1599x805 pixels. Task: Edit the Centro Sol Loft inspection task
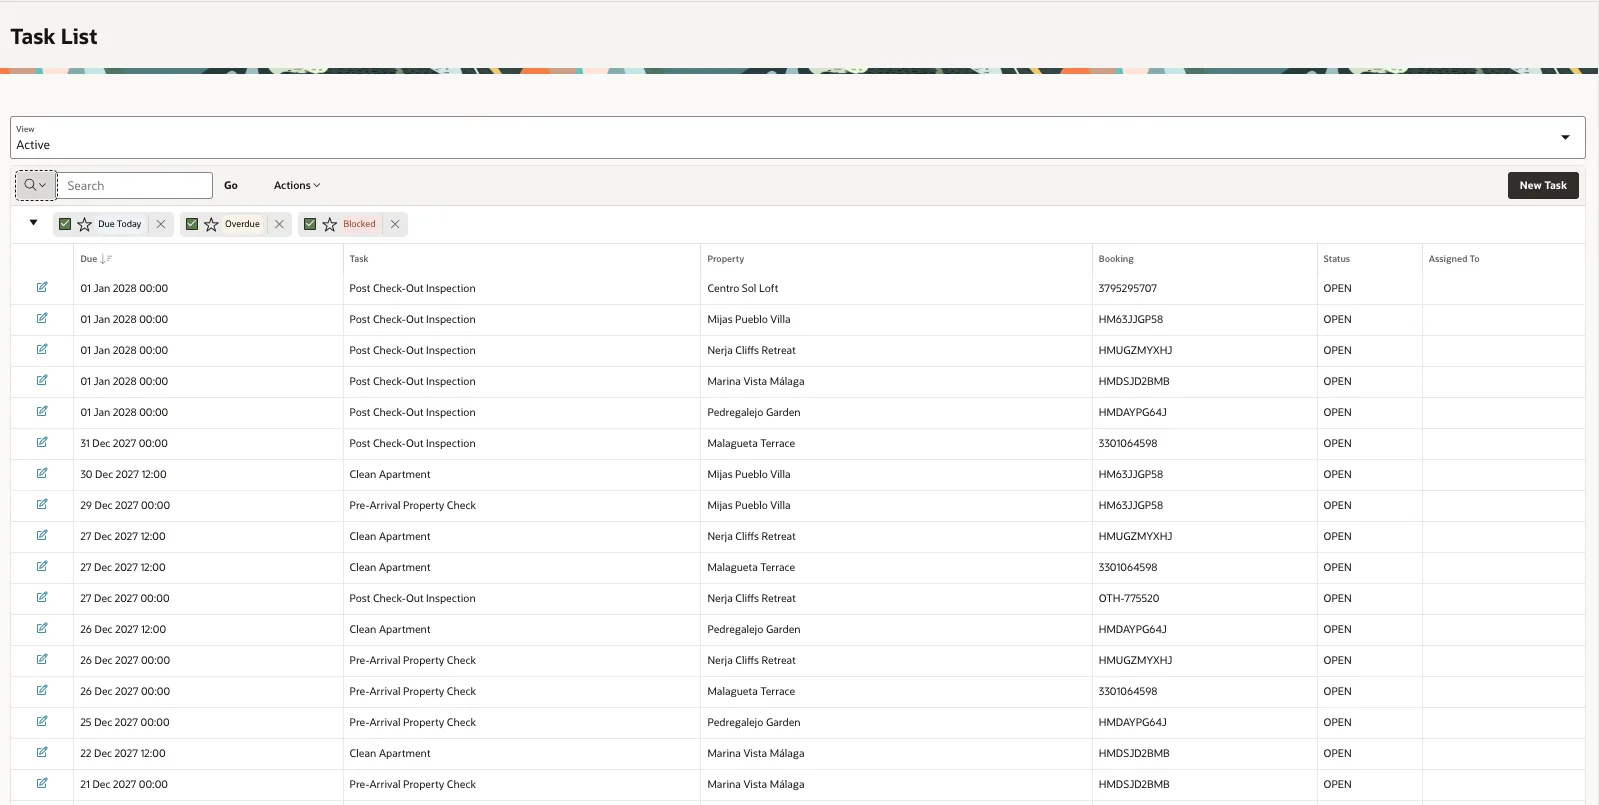(42, 288)
